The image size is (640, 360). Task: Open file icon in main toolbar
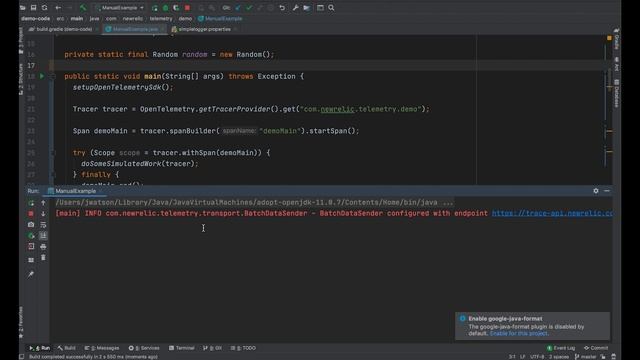point(23,8)
